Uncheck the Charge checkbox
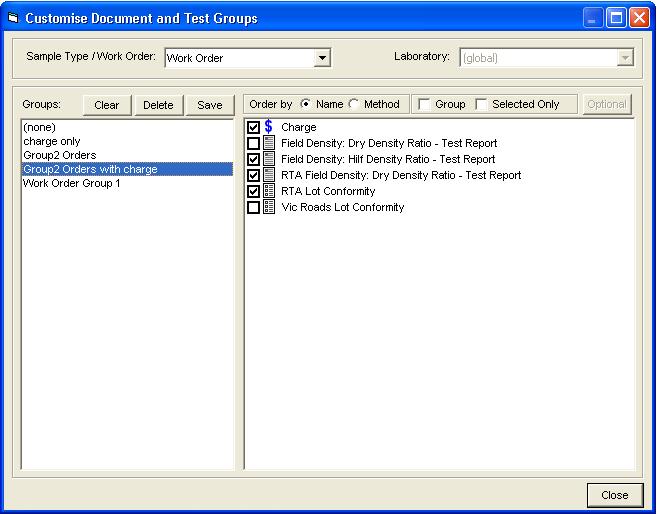 253,127
